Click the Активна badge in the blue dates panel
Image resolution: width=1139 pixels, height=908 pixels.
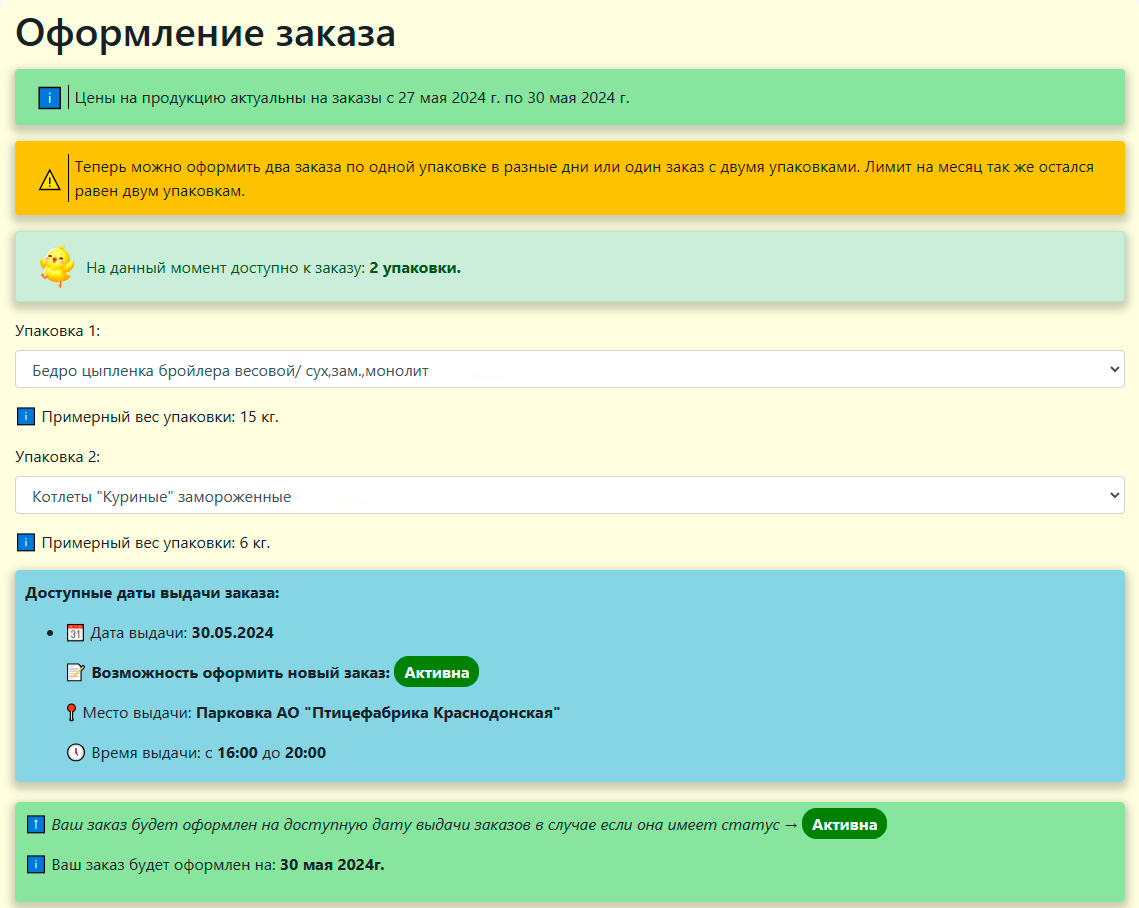pyautogui.click(x=436, y=673)
